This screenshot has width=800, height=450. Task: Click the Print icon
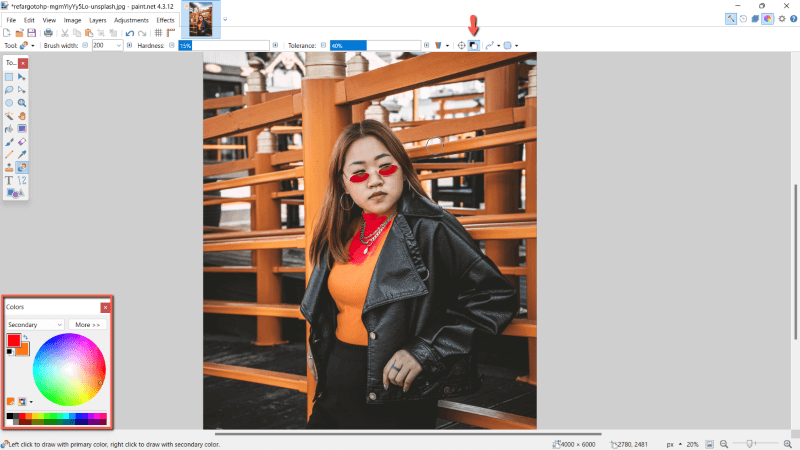tap(48, 33)
